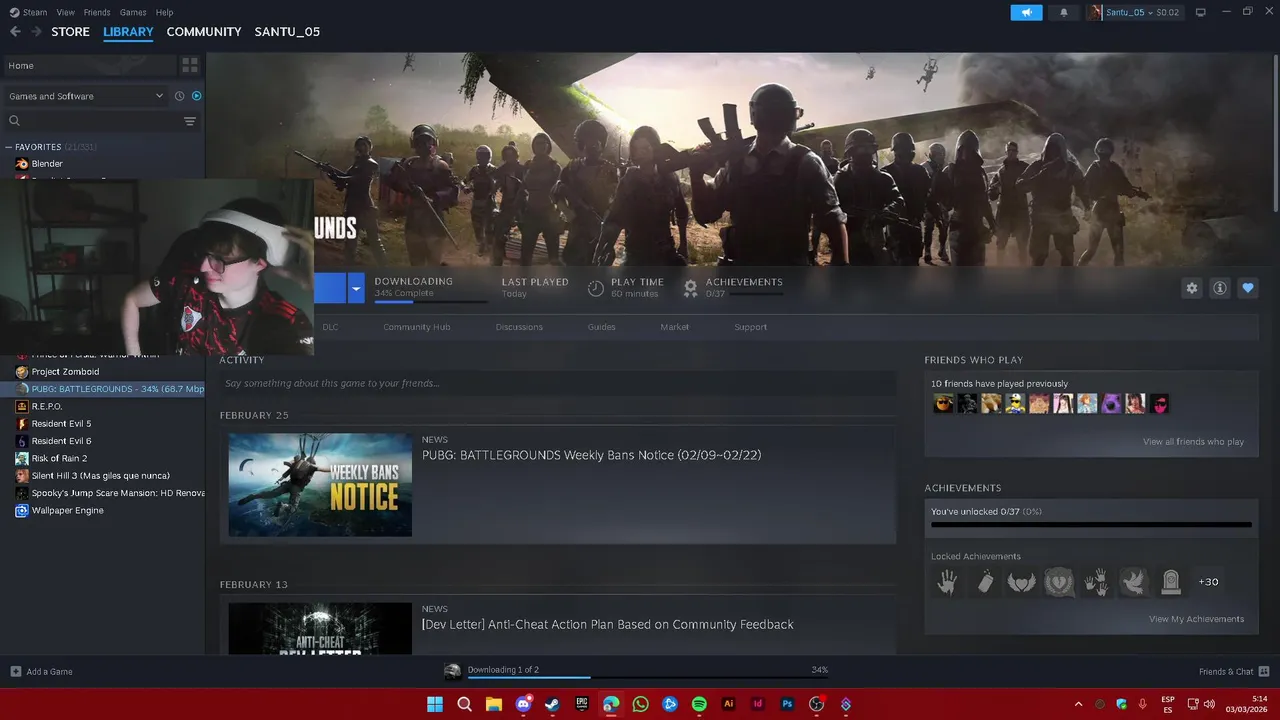Screen dimensions: 1280x720
Task: Open Friends & Chat
Action: [1234, 672]
